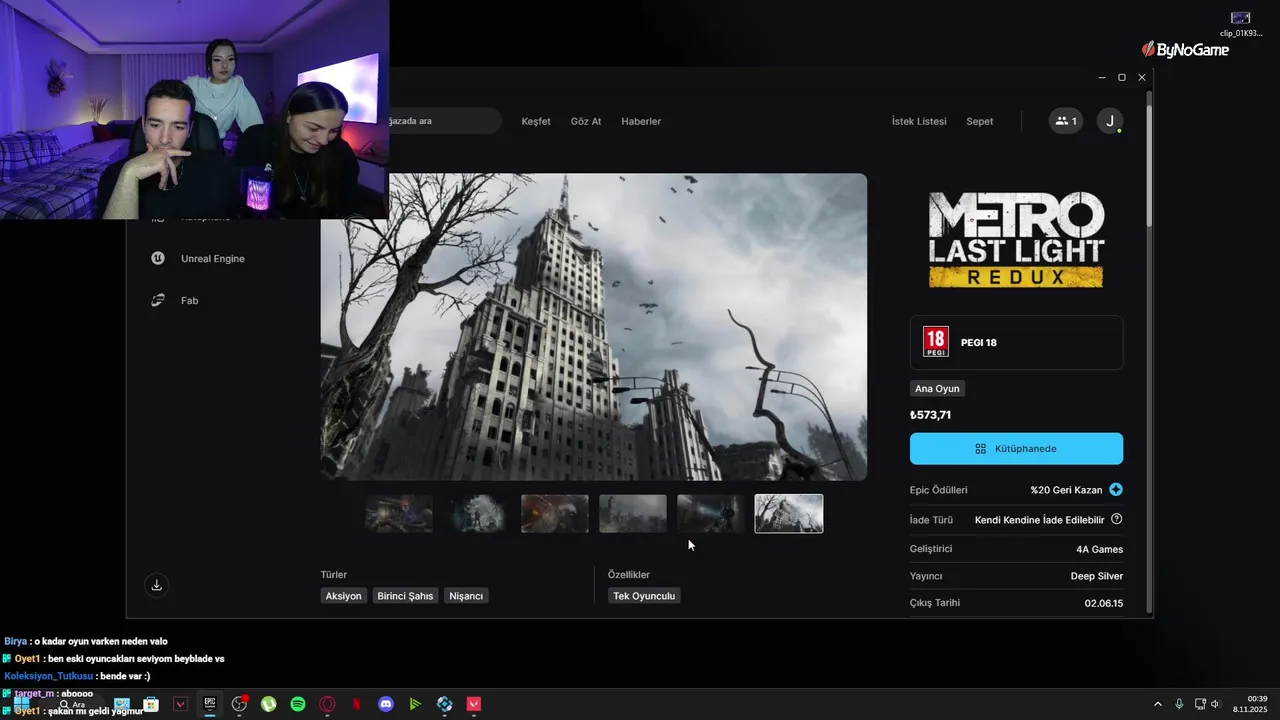This screenshot has height=720, width=1280.
Task: Click the store search field
Action: 445,121
